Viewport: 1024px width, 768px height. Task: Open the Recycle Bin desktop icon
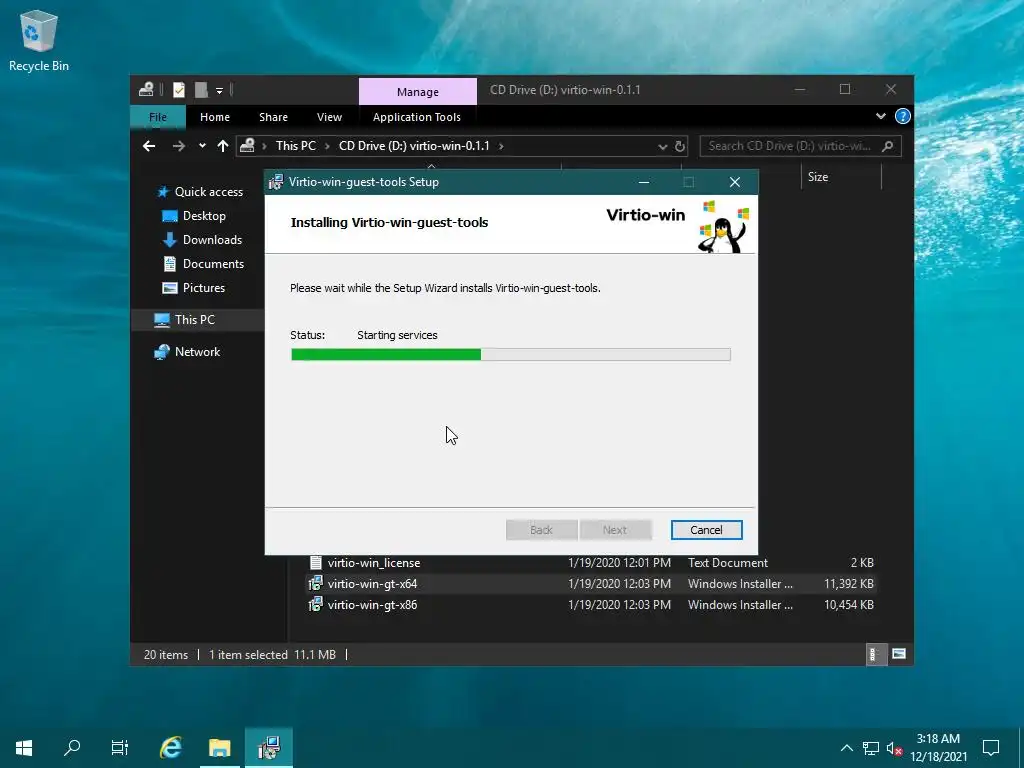tap(39, 40)
